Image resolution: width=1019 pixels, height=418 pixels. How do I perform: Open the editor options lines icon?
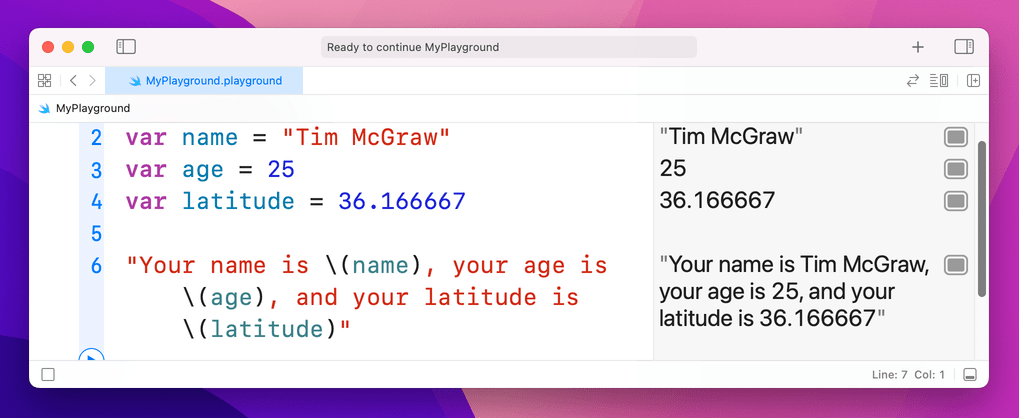tap(938, 81)
